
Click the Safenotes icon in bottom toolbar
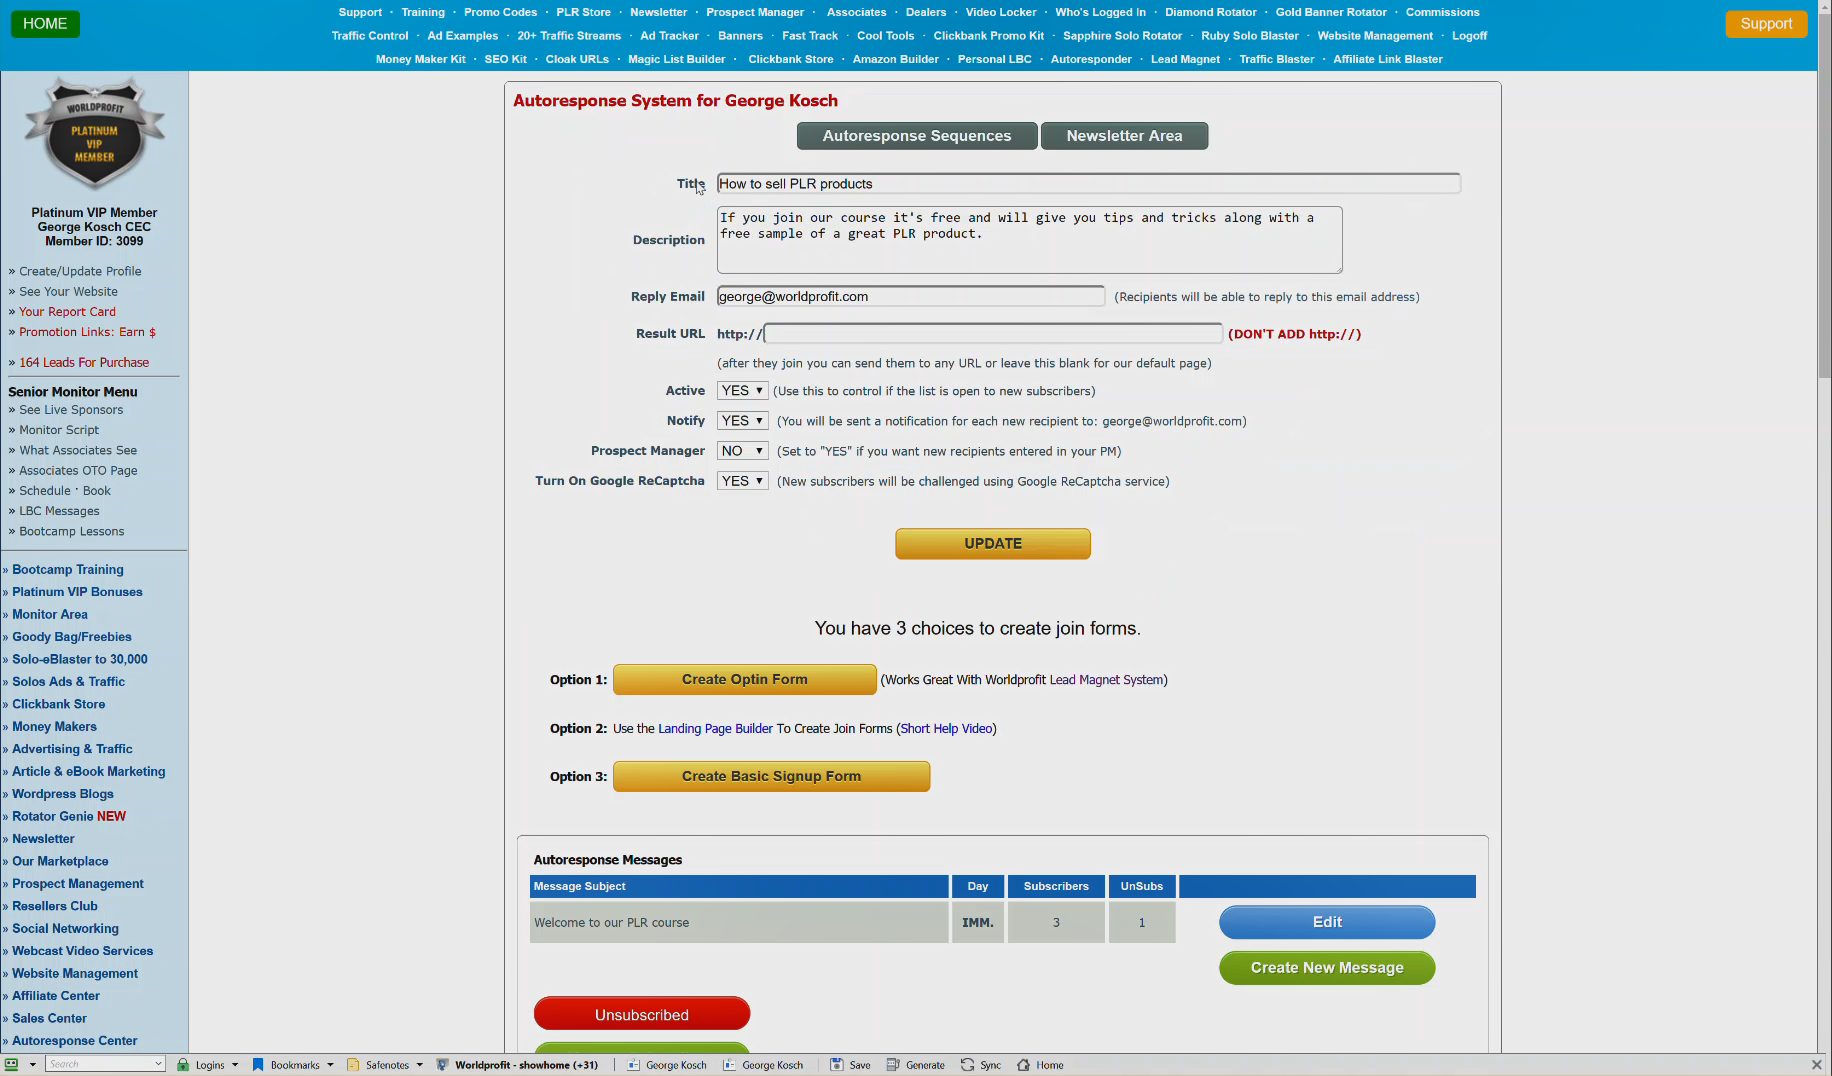353,1065
